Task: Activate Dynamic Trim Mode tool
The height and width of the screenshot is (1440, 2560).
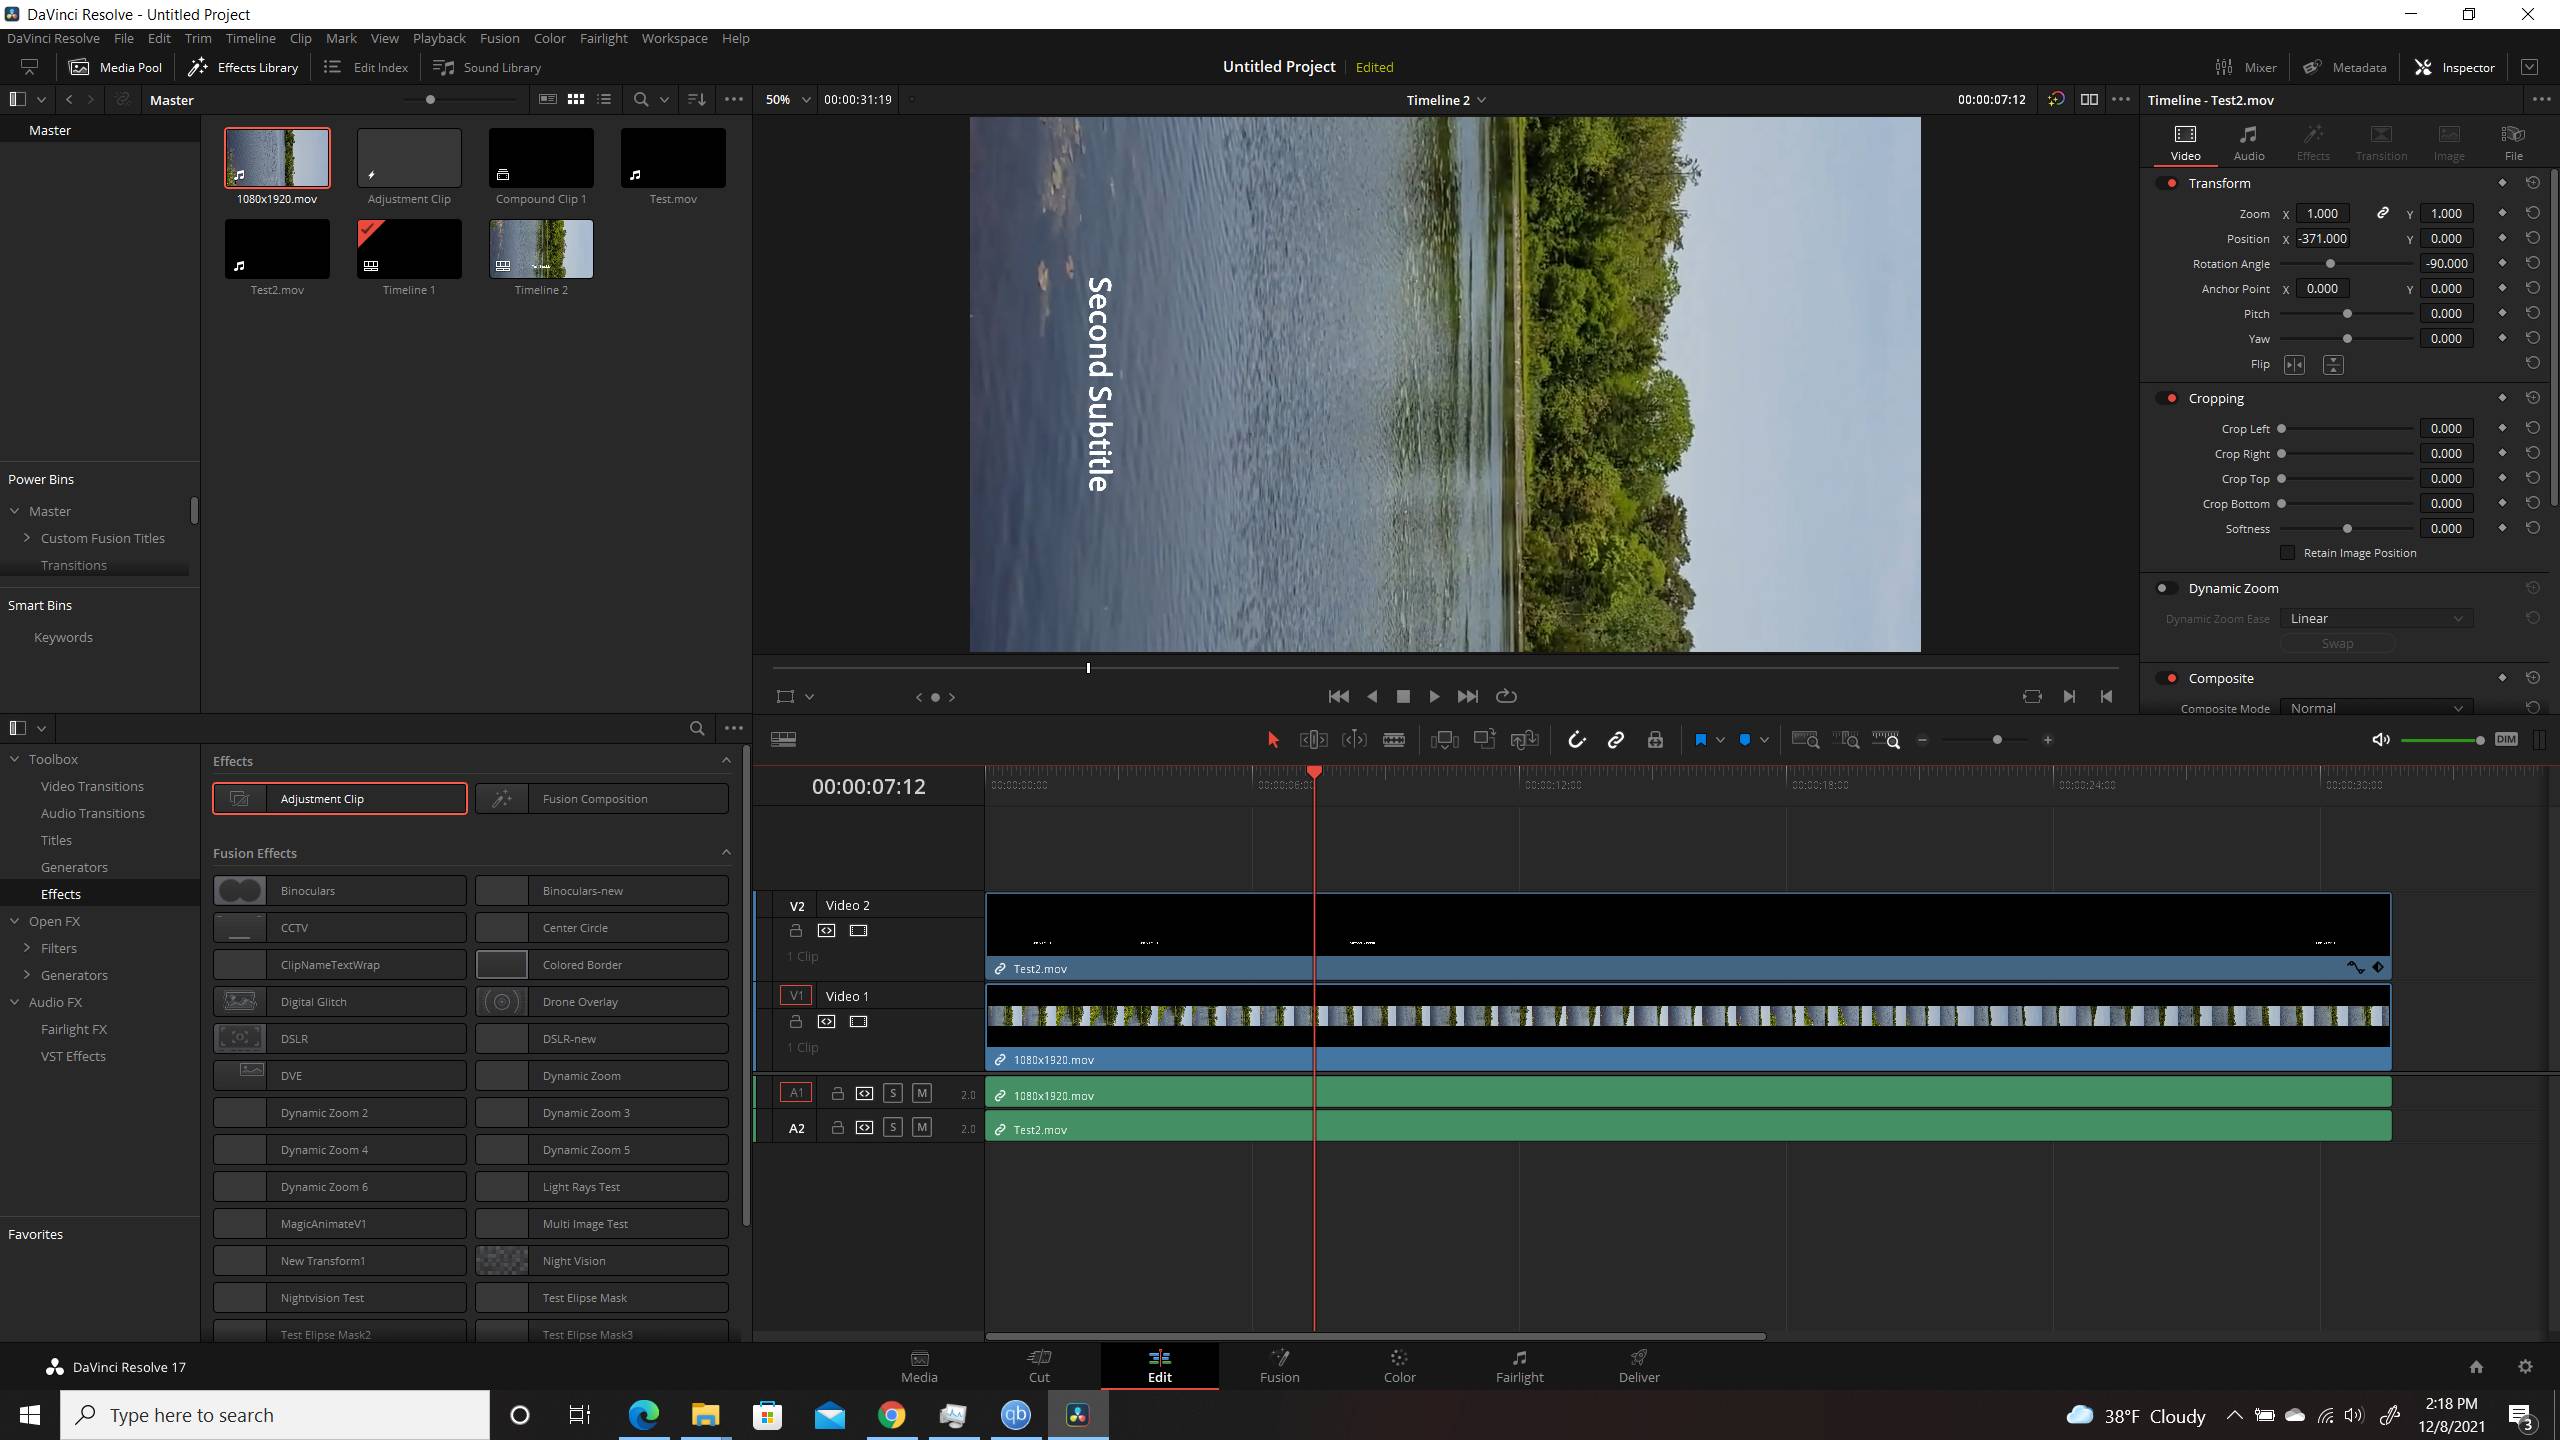Action: (x=1354, y=740)
